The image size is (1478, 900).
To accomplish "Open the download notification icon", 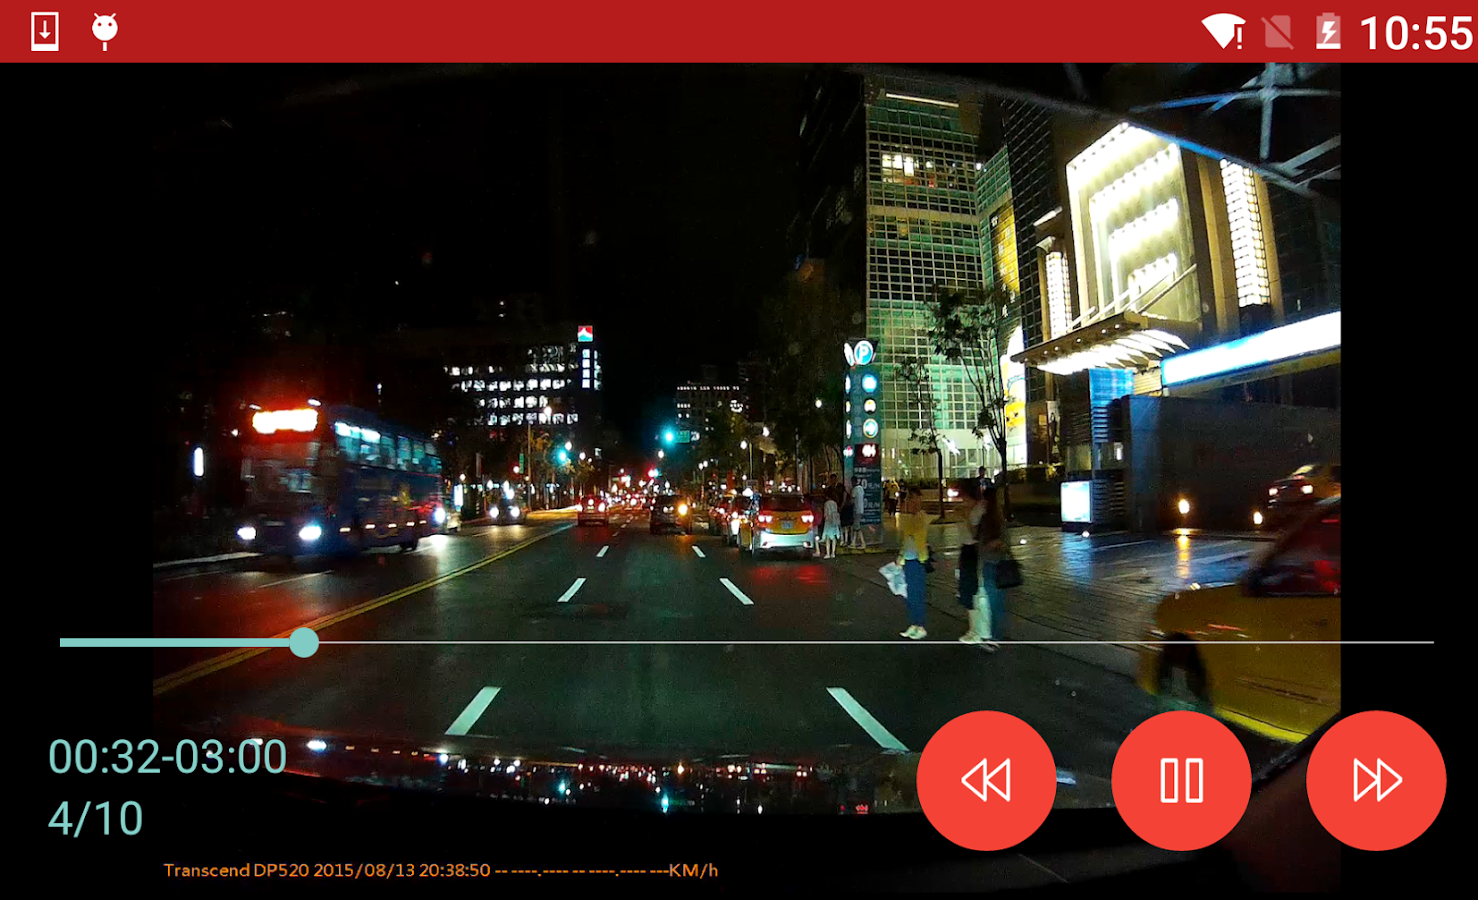I will (x=45, y=31).
